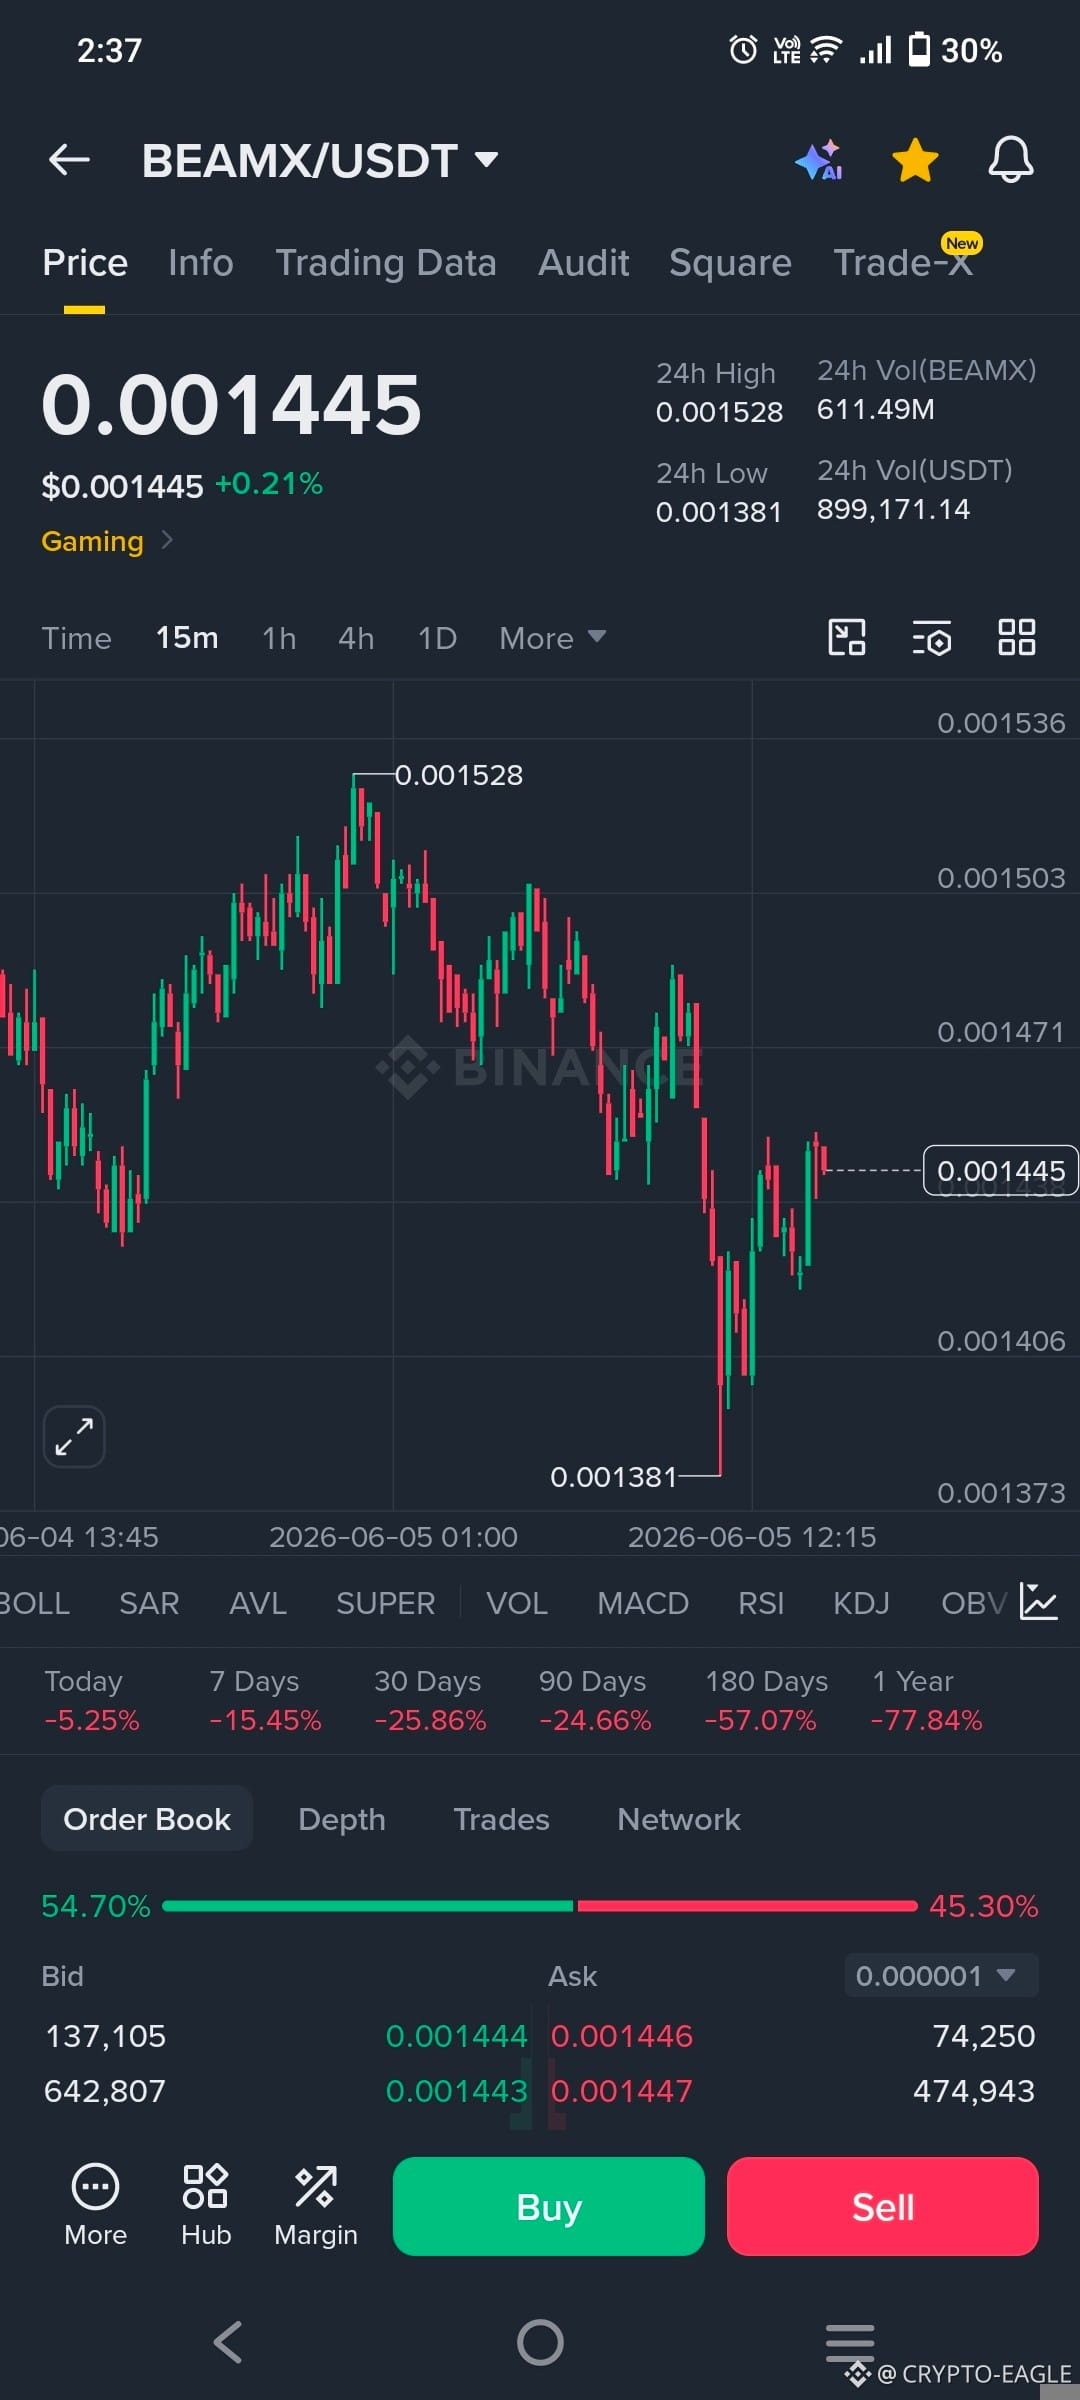The image size is (1080, 2400).
Task: Tap bid price 0.001444
Action: (456, 2036)
